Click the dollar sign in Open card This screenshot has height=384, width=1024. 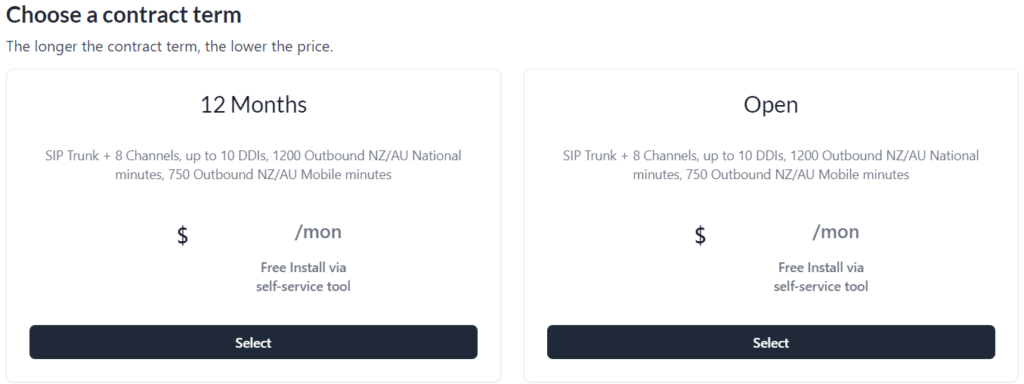coord(700,234)
